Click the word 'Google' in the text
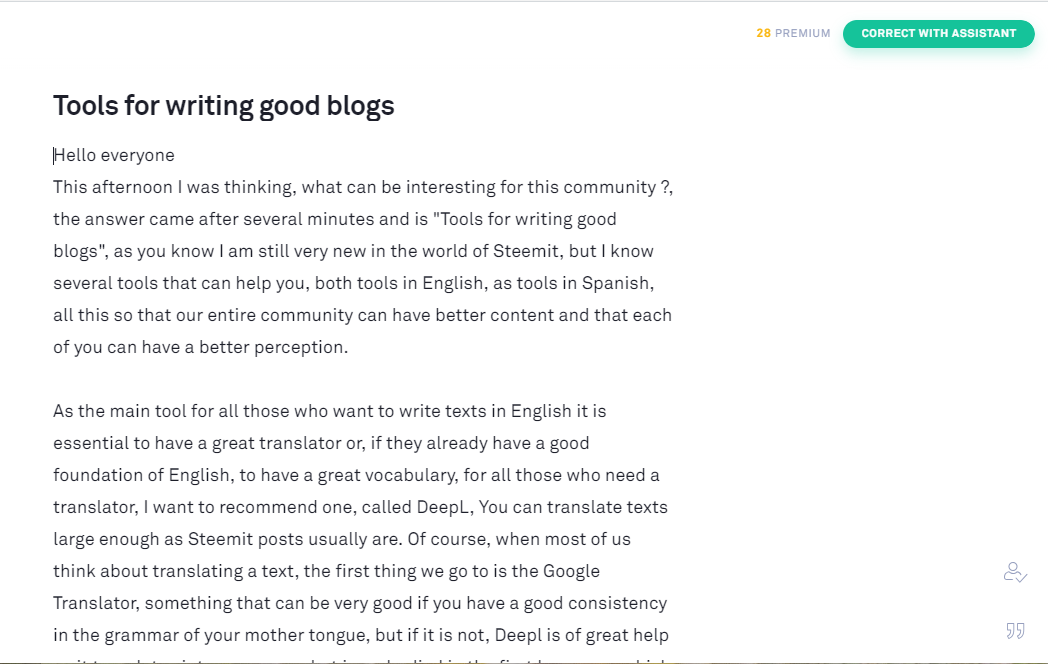Screen dimensions: 1048x664 point(571,571)
